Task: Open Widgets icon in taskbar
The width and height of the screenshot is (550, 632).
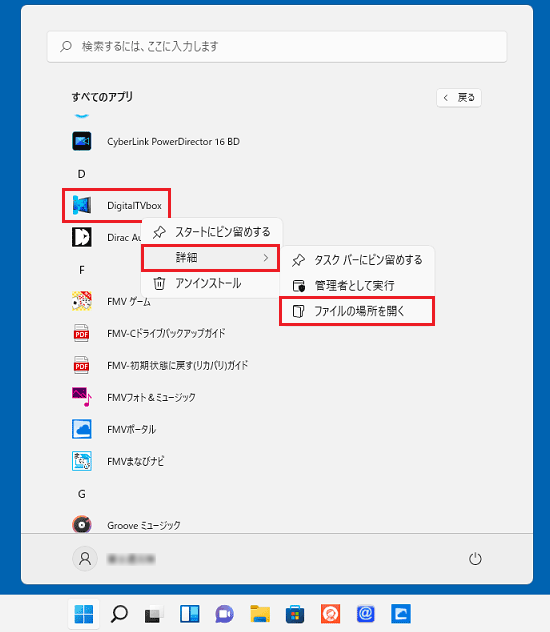Action: pos(189,614)
